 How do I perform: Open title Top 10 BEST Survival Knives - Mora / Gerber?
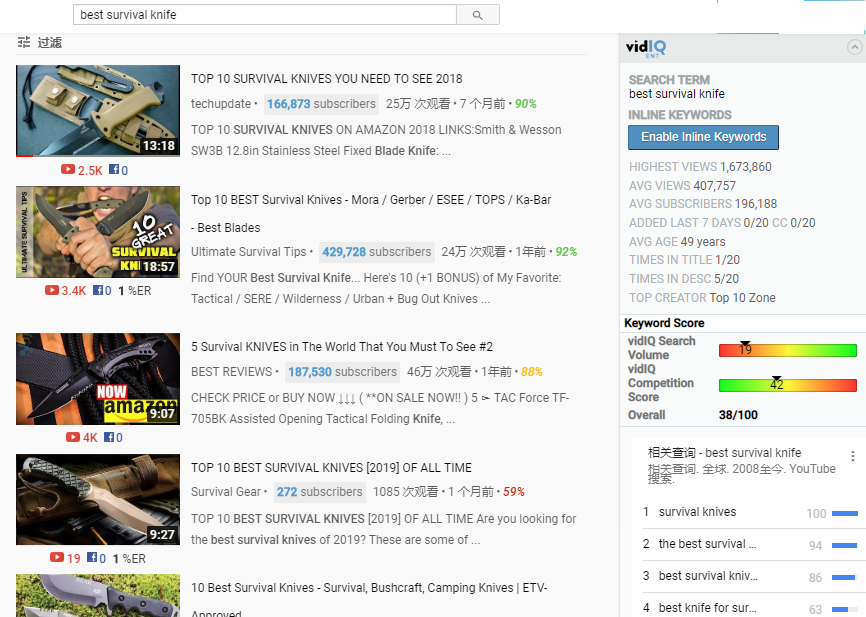tap(371, 214)
